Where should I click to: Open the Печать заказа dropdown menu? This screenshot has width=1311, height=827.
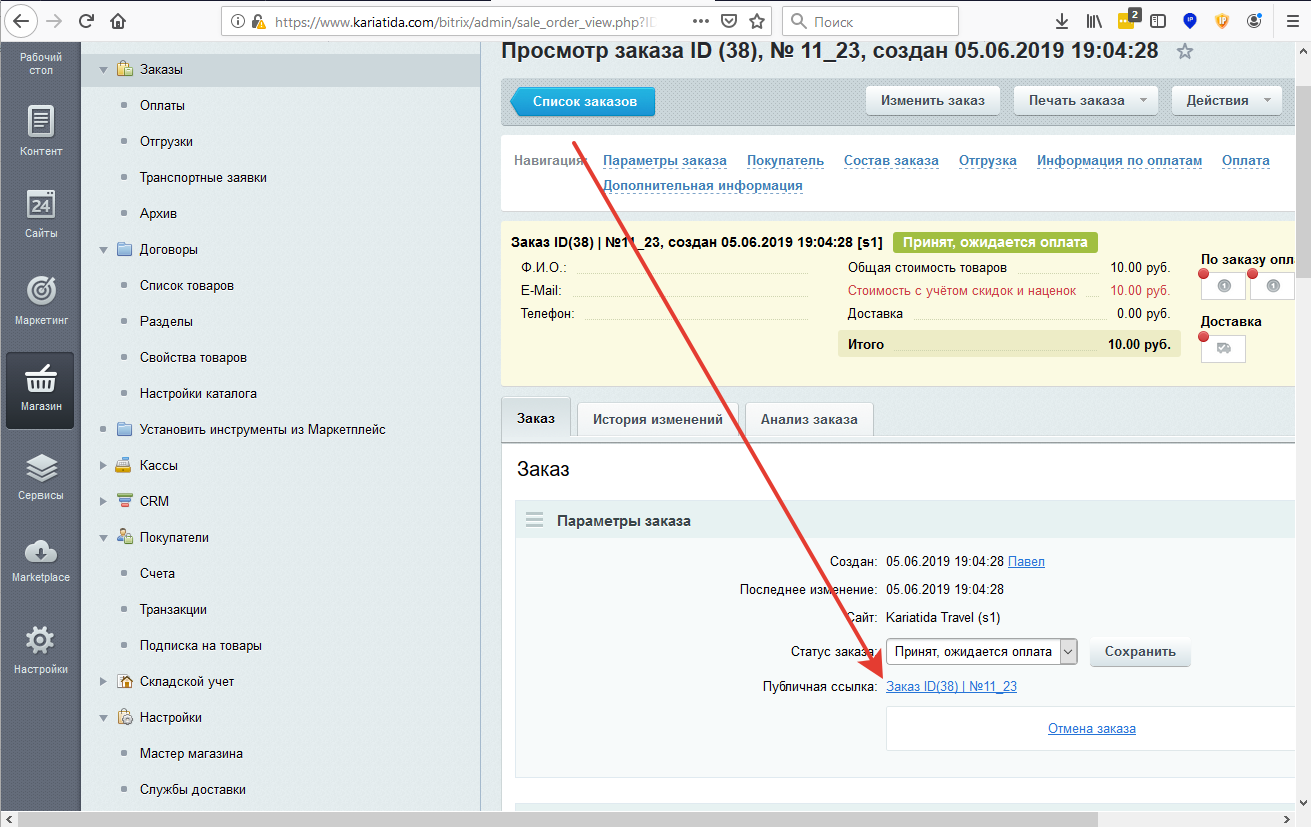point(1086,100)
